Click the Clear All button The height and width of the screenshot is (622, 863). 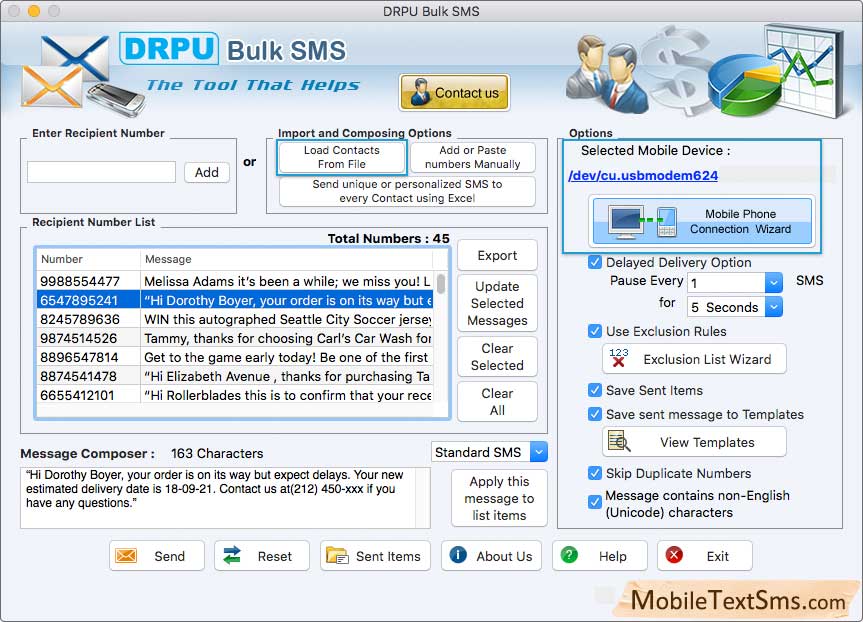click(x=497, y=402)
